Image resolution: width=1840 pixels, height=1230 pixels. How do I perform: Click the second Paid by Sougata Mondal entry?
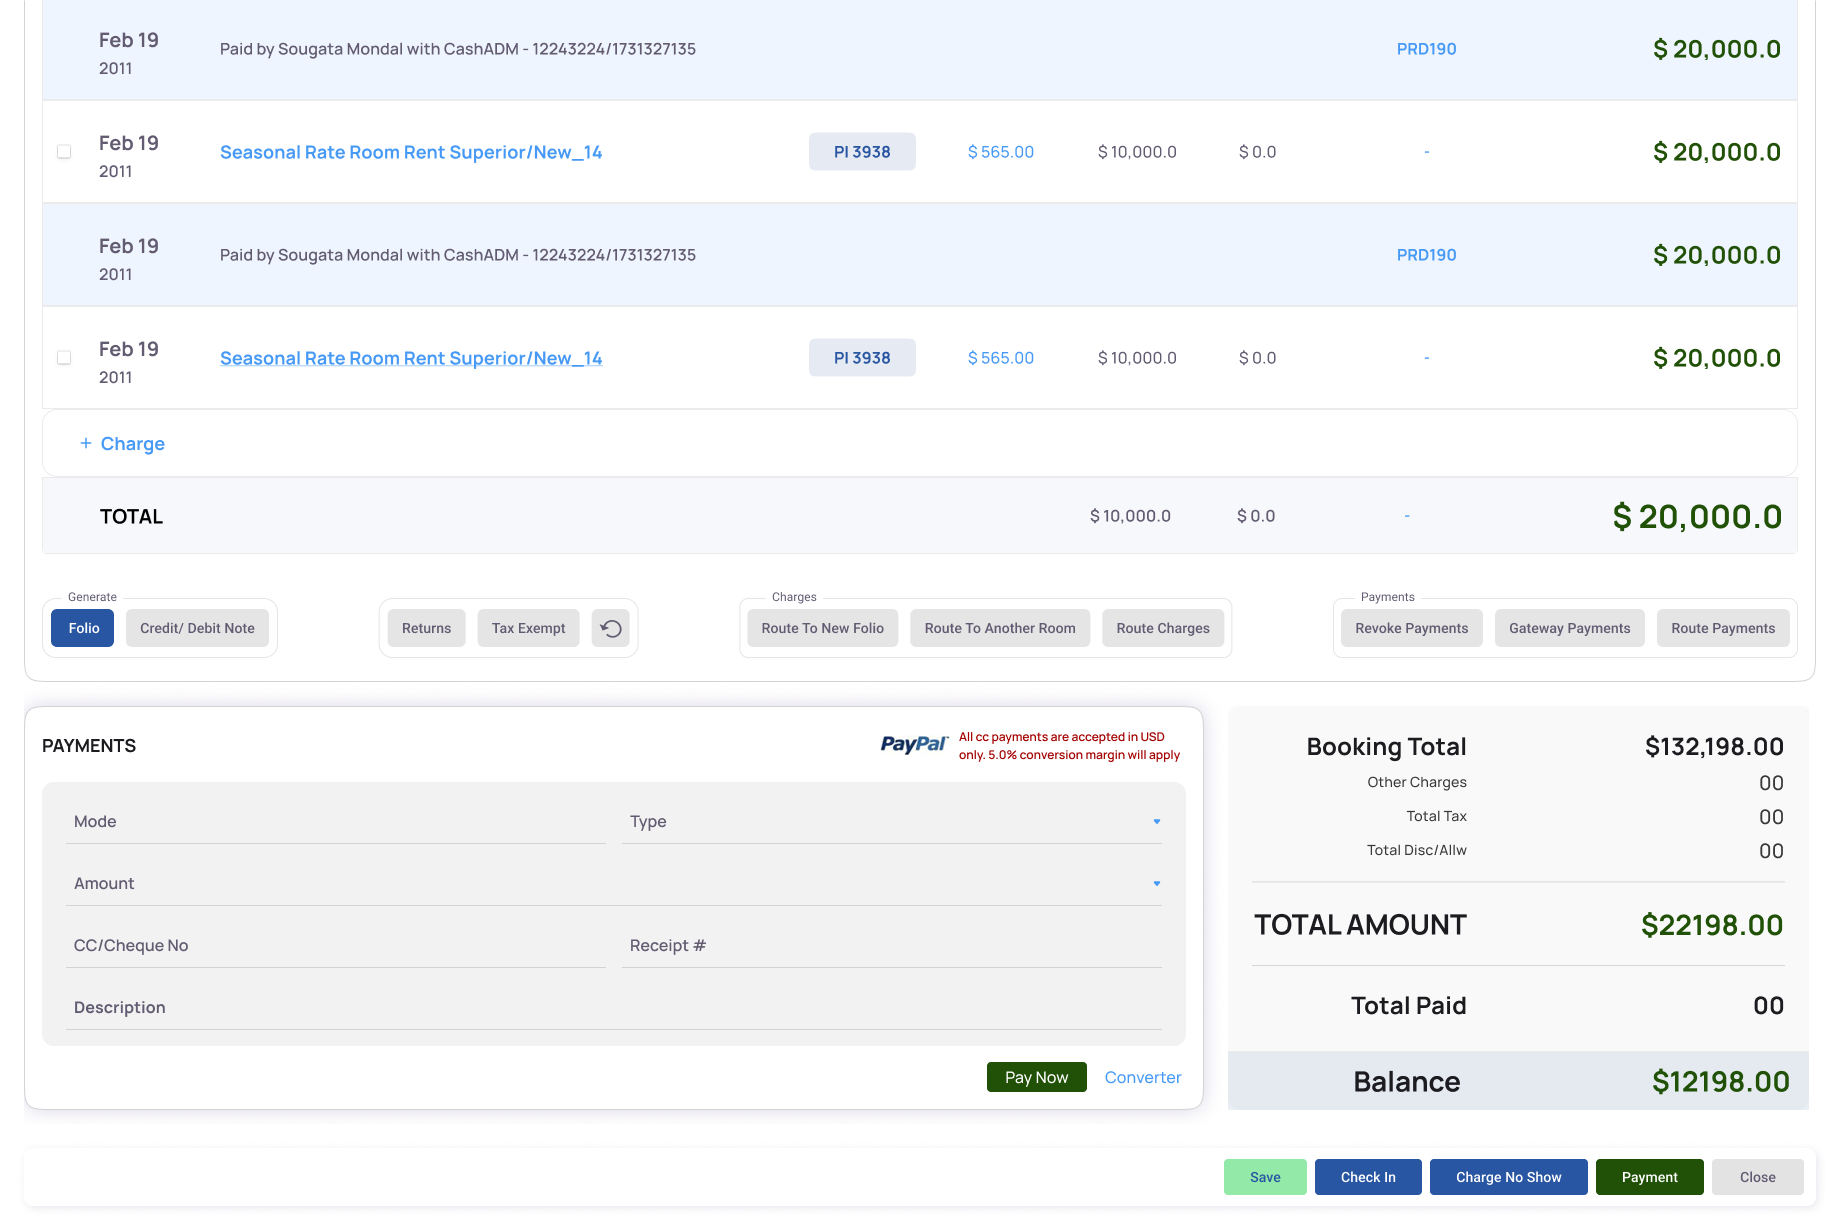click(x=458, y=255)
